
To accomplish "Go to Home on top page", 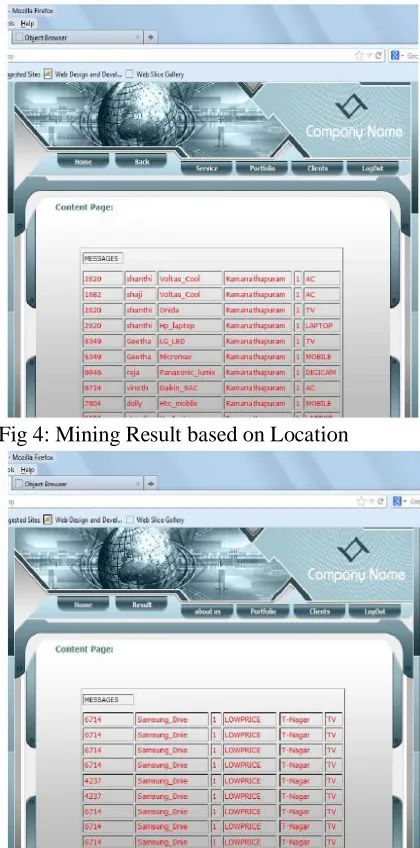I will click(x=83, y=161).
